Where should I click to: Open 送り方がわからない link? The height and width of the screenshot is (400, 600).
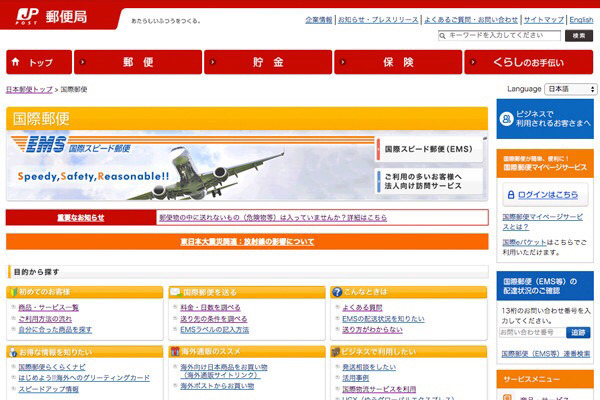click(x=372, y=330)
